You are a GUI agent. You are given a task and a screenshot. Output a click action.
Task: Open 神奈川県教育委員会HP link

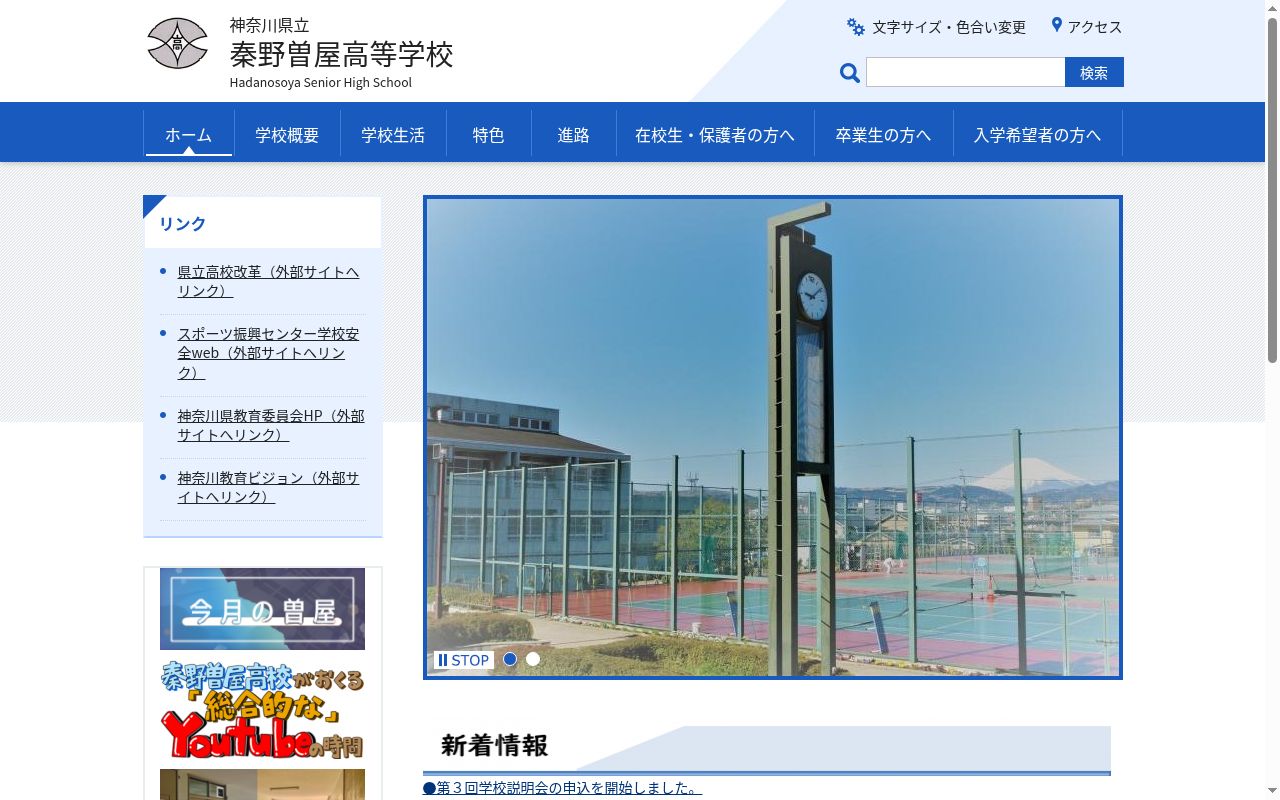271,425
